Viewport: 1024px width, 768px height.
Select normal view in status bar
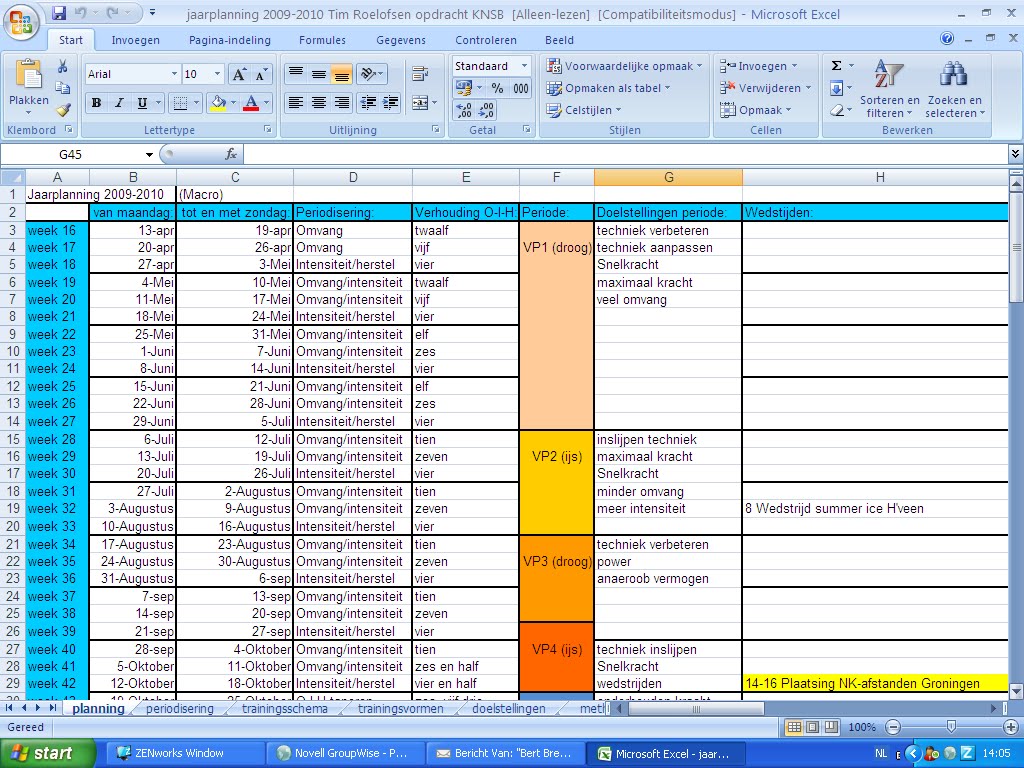(794, 727)
